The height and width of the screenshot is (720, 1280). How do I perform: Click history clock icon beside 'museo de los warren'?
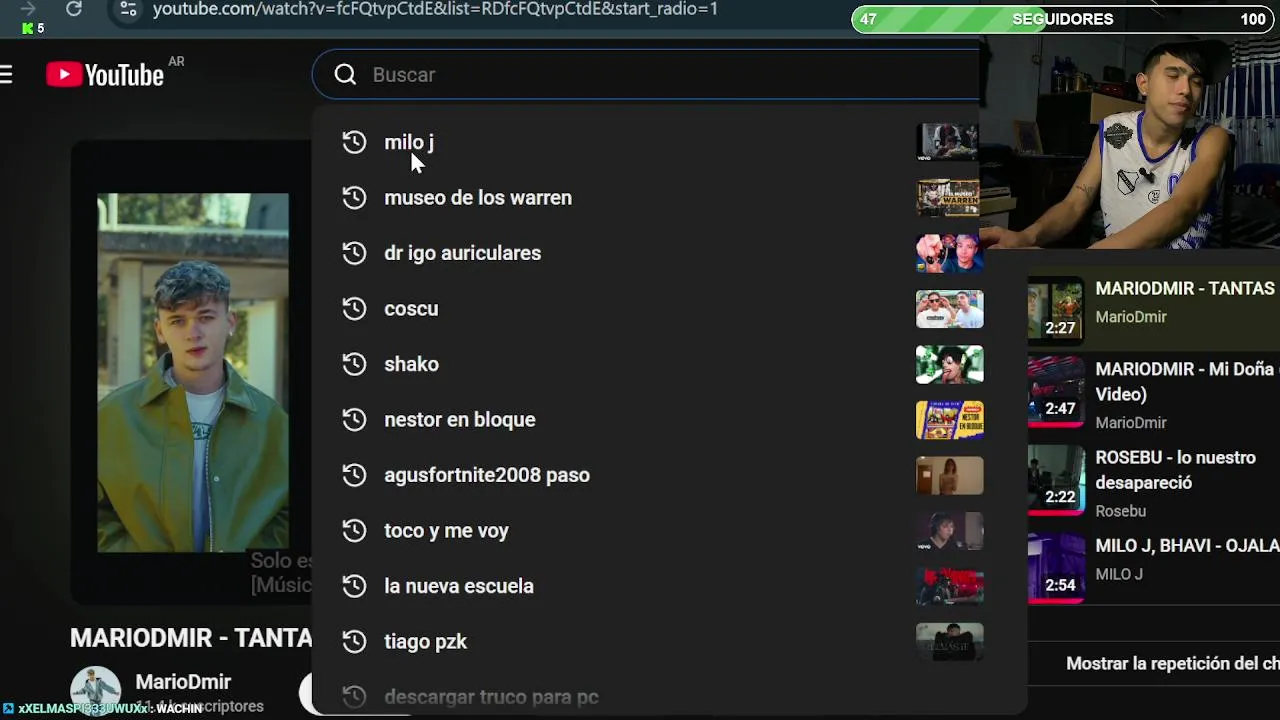point(354,198)
